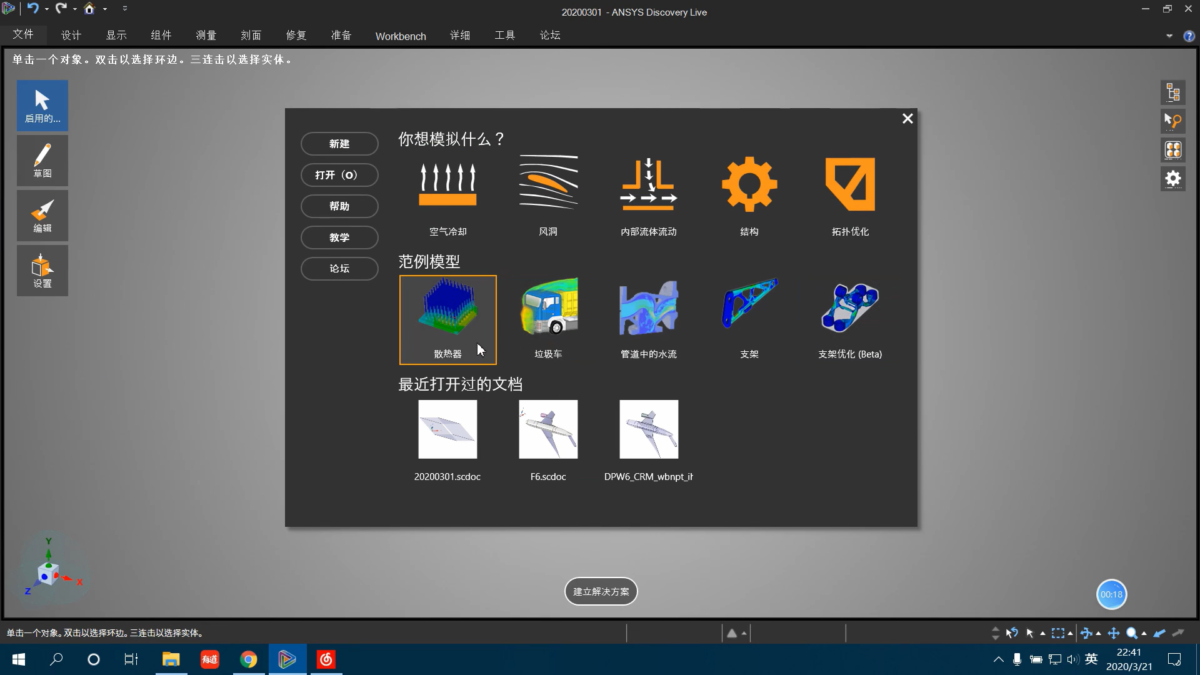Open the 草图 sketch pencil tool
Screen dimensions: 1200x675
tap(42, 161)
